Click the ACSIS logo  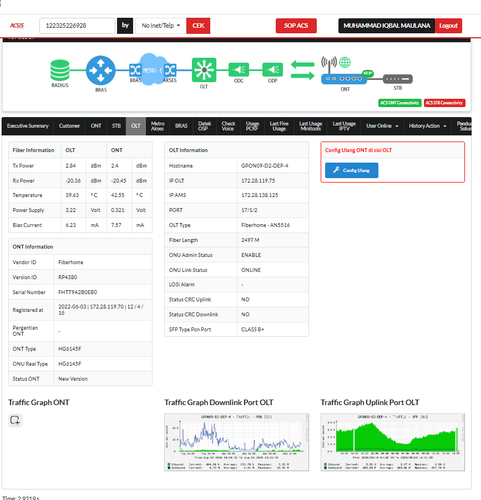pos(17,26)
